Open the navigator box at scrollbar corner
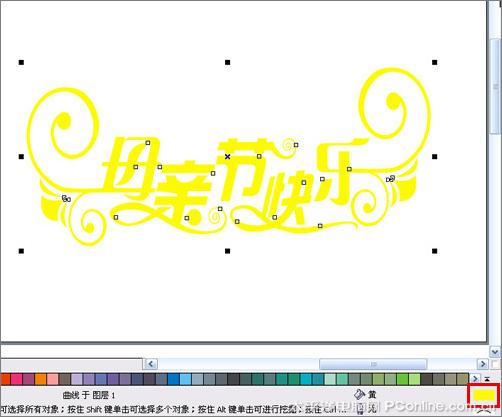This screenshot has width=502, height=417. point(495,364)
